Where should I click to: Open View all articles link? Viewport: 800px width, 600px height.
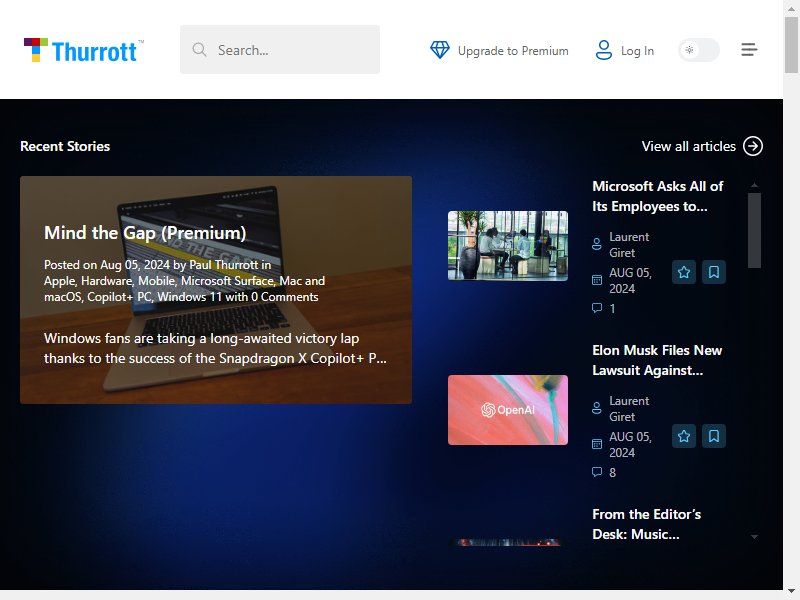click(x=688, y=146)
